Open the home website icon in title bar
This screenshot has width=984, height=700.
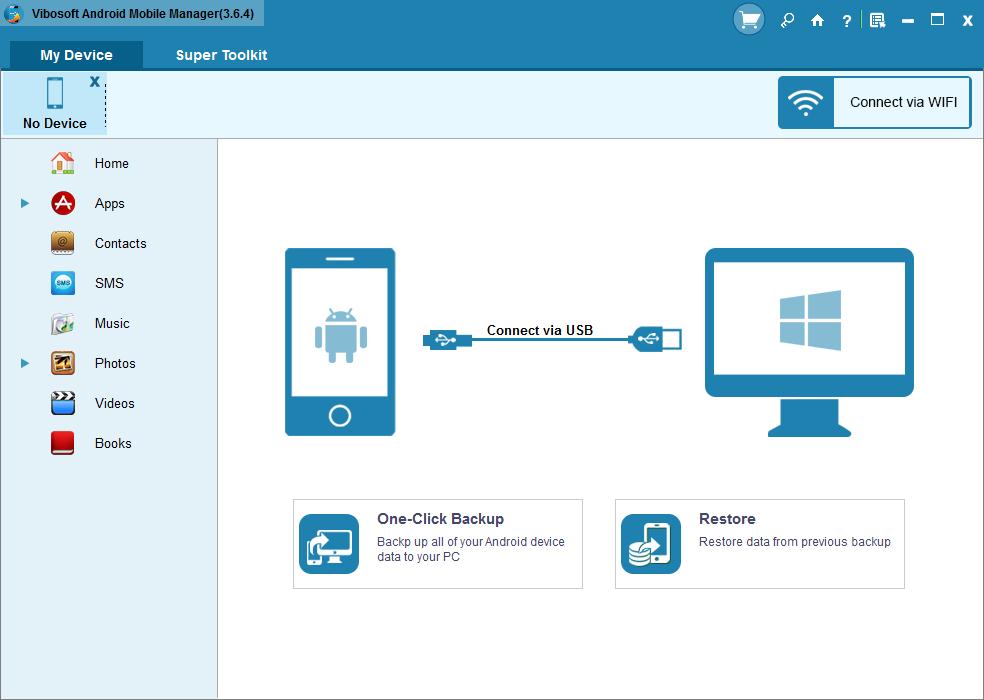click(x=817, y=21)
